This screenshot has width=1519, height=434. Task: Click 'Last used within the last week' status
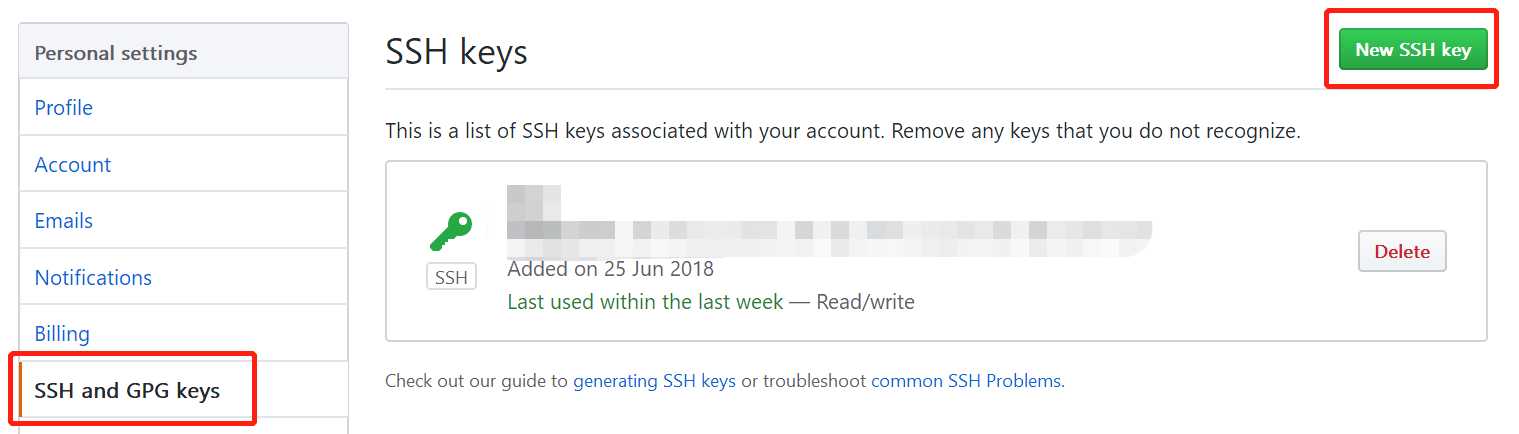(x=645, y=301)
